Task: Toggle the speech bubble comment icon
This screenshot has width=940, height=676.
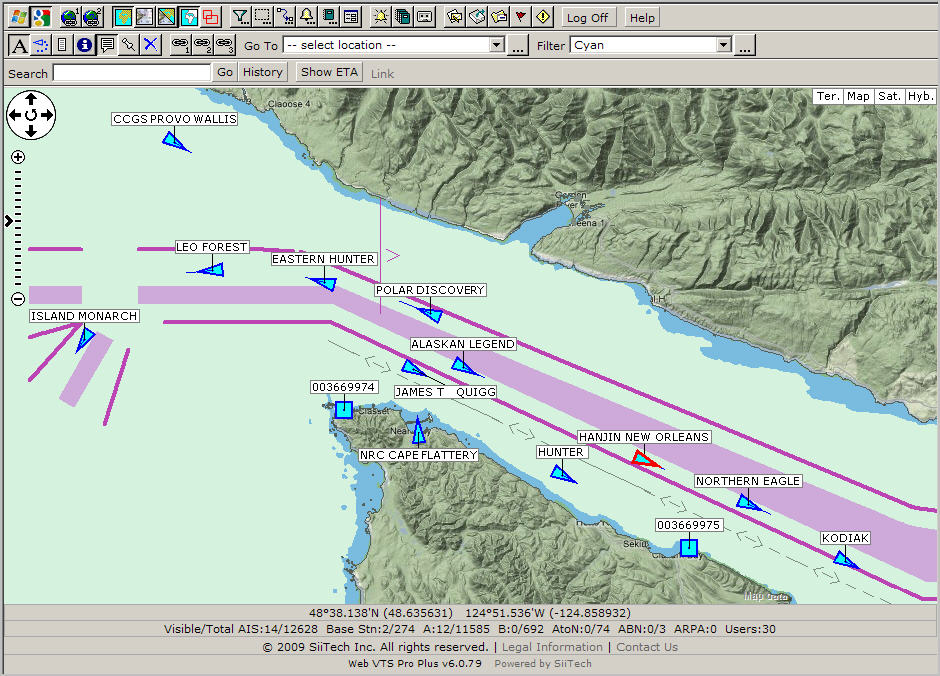Action: pos(107,45)
